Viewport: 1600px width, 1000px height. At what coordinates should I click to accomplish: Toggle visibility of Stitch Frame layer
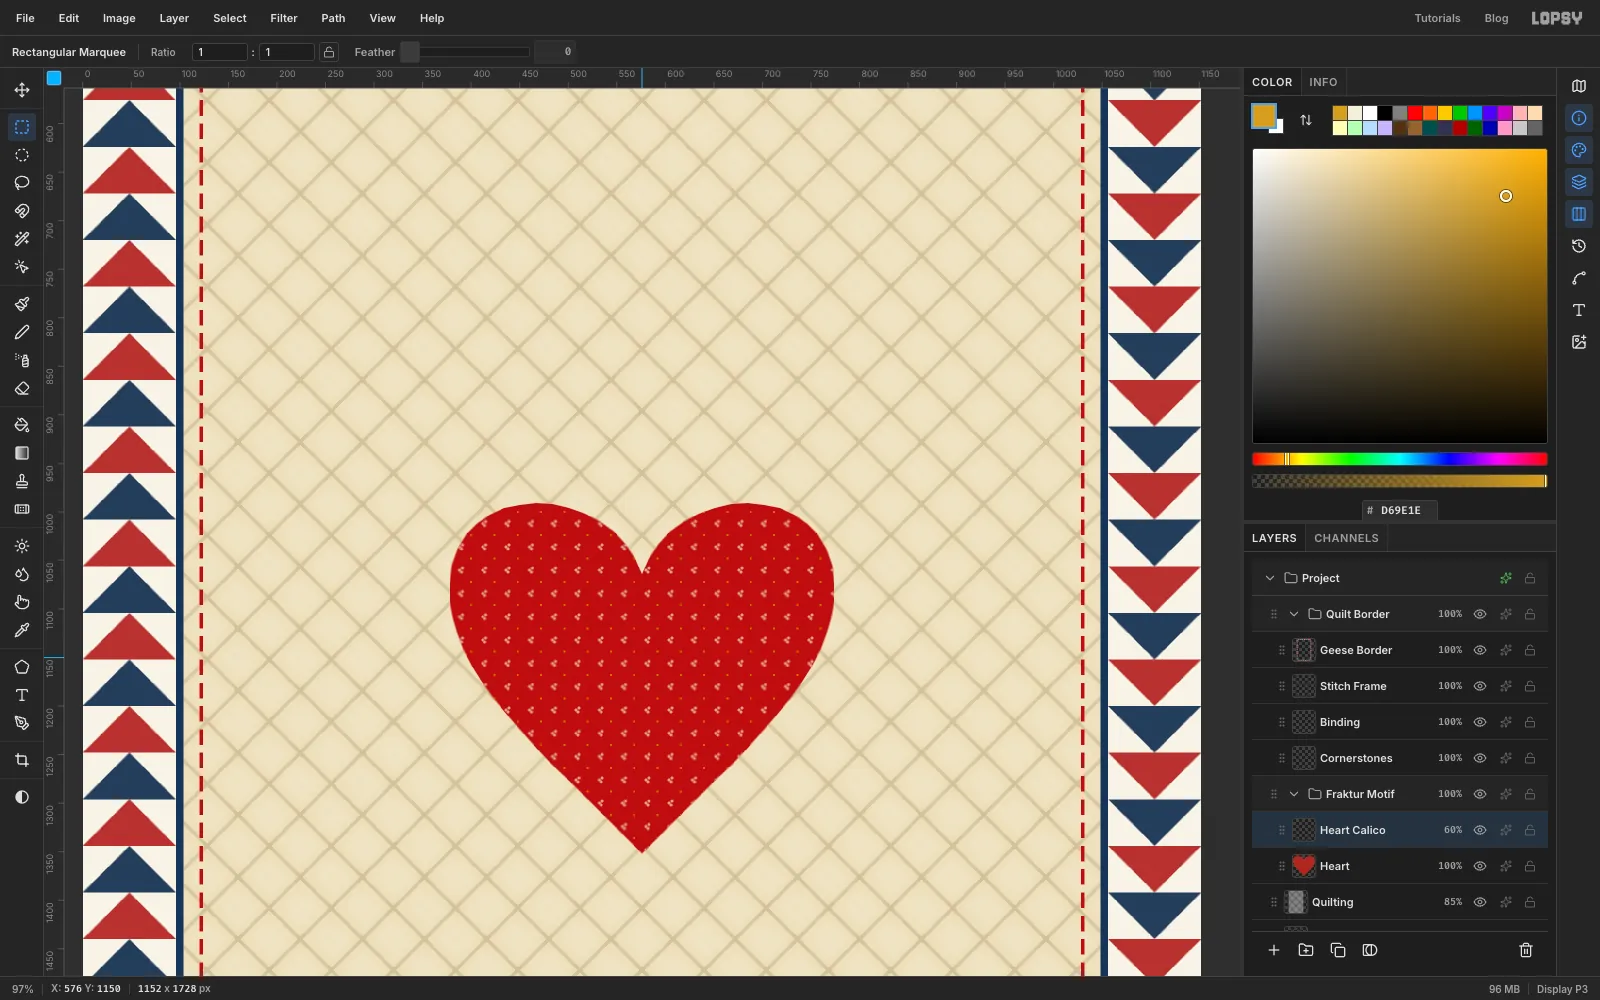point(1480,686)
